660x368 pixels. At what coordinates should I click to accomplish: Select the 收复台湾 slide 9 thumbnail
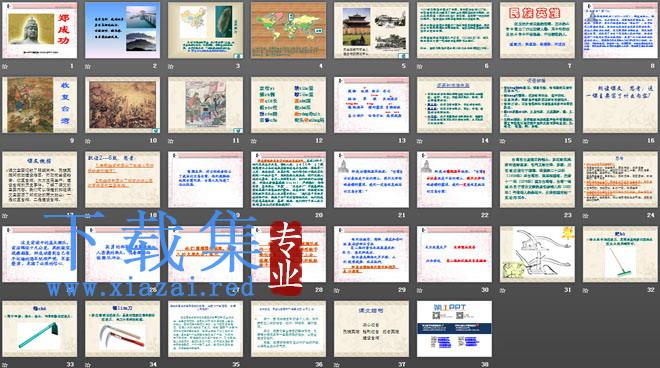coord(40,105)
